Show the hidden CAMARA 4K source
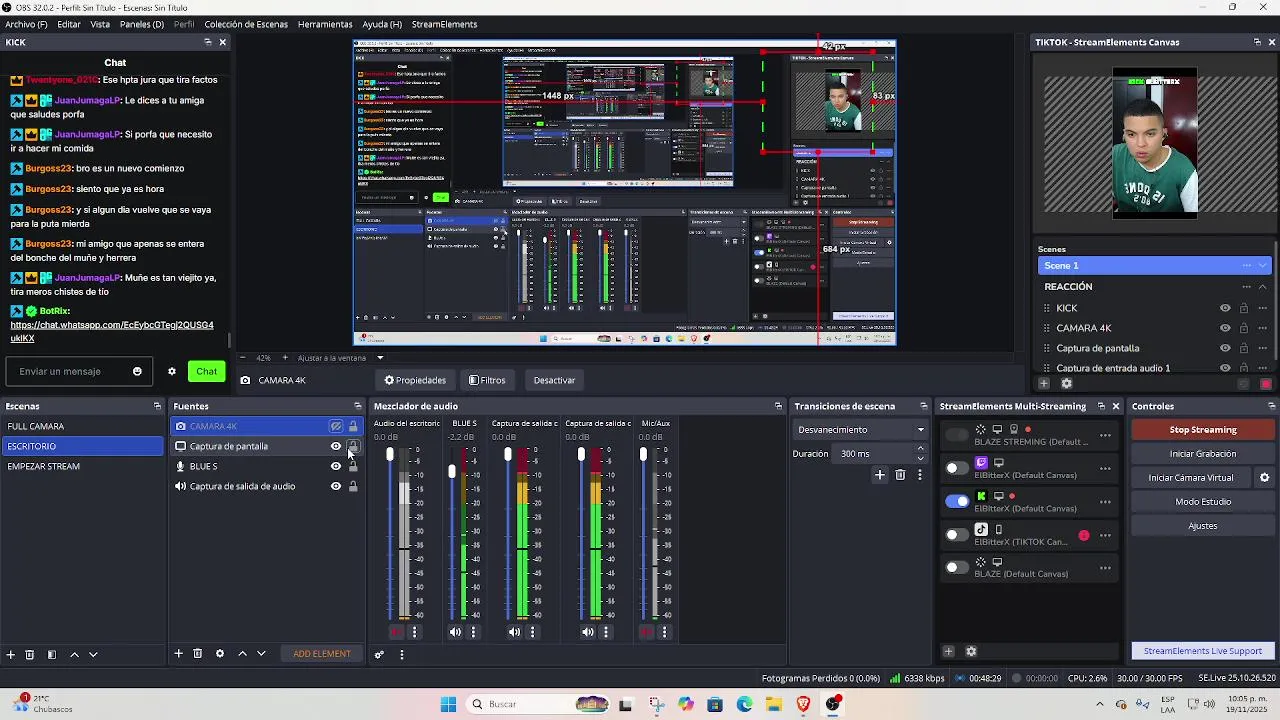The height and width of the screenshot is (720, 1280). [336, 426]
